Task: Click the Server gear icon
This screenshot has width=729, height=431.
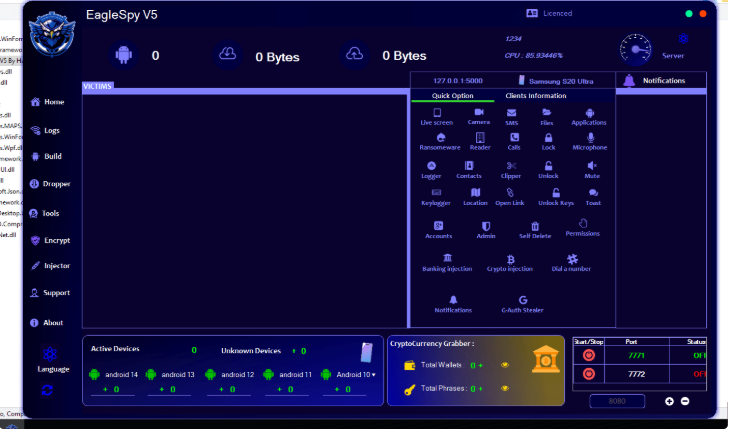Action: (x=683, y=39)
